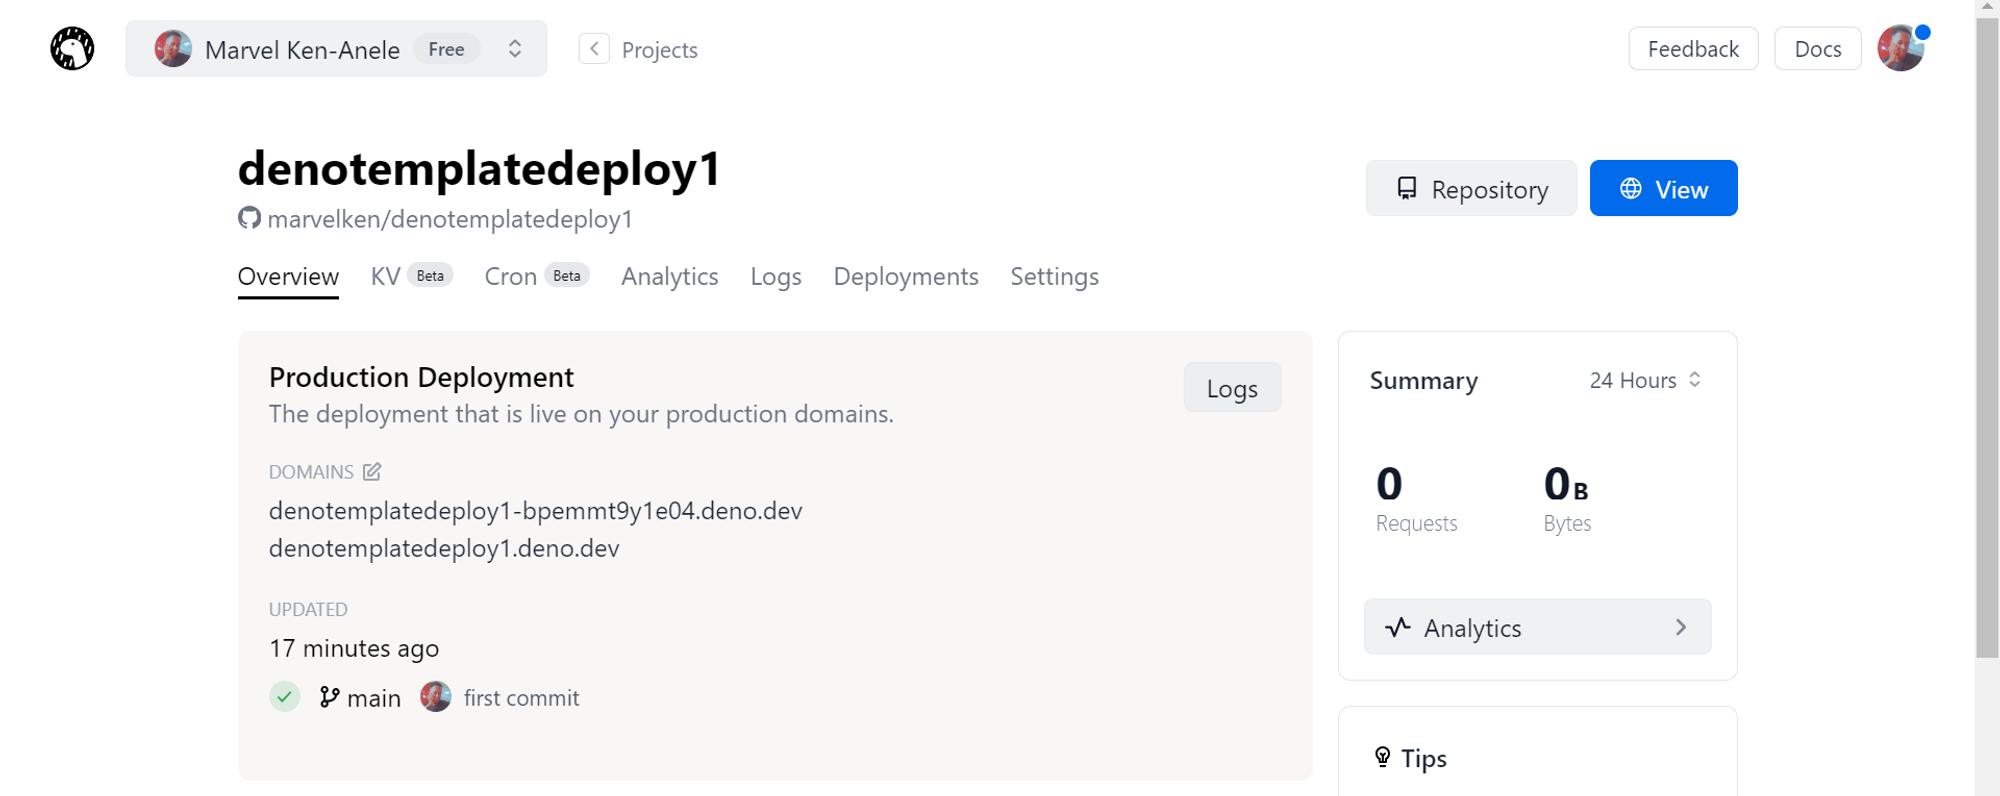Click the Marvel Ken-Anele avatar in switcher
Viewport: 2000px width, 796px height.
point(172,48)
